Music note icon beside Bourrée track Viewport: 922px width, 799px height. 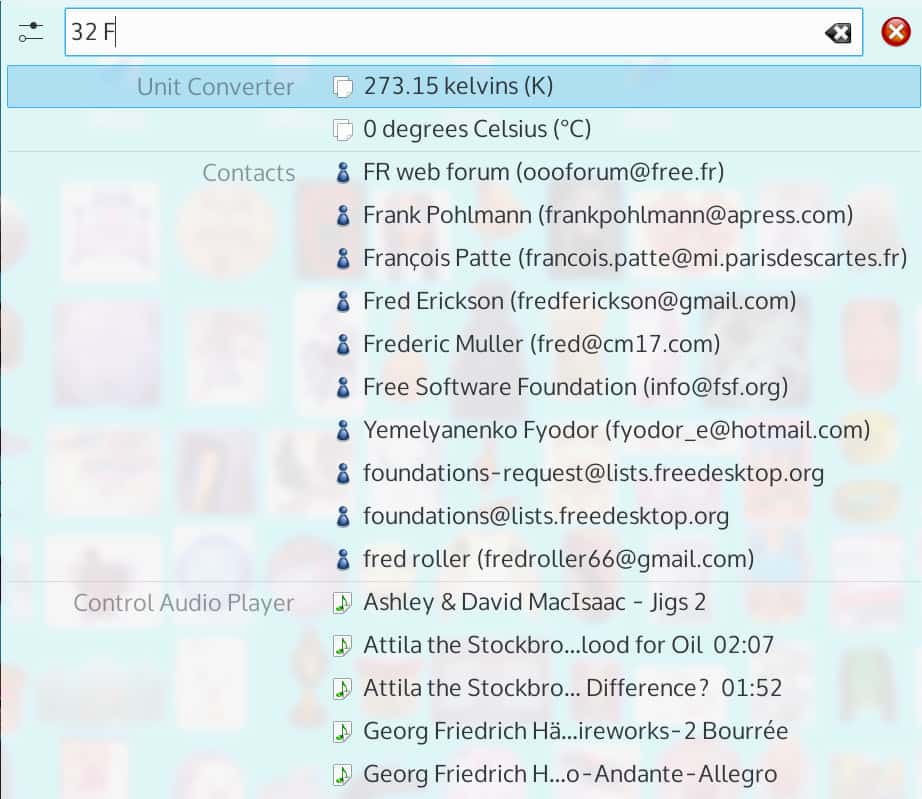(342, 731)
